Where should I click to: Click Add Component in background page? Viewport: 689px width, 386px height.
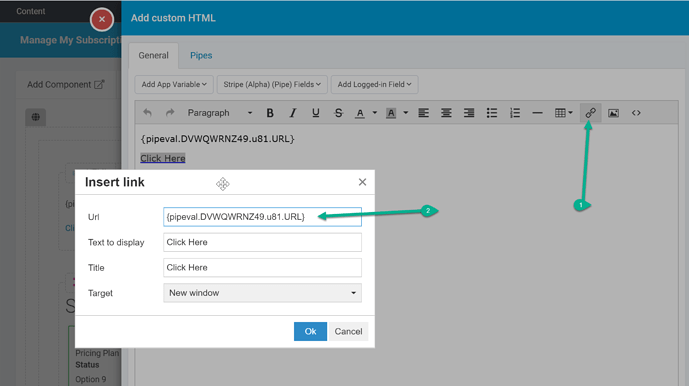click(65, 84)
